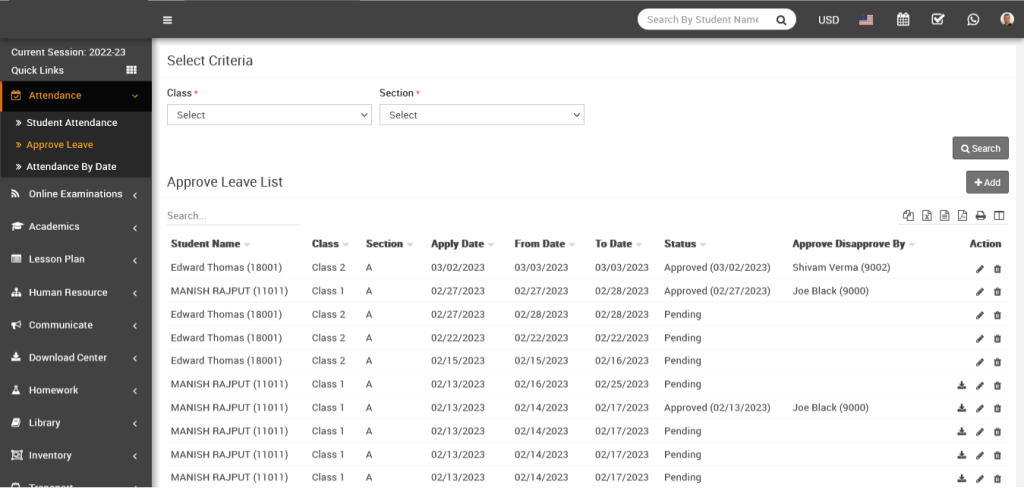Viewport: 1024px width, 488px height.
Task: Toggle column visibility icon
Action: click(999, 216)
